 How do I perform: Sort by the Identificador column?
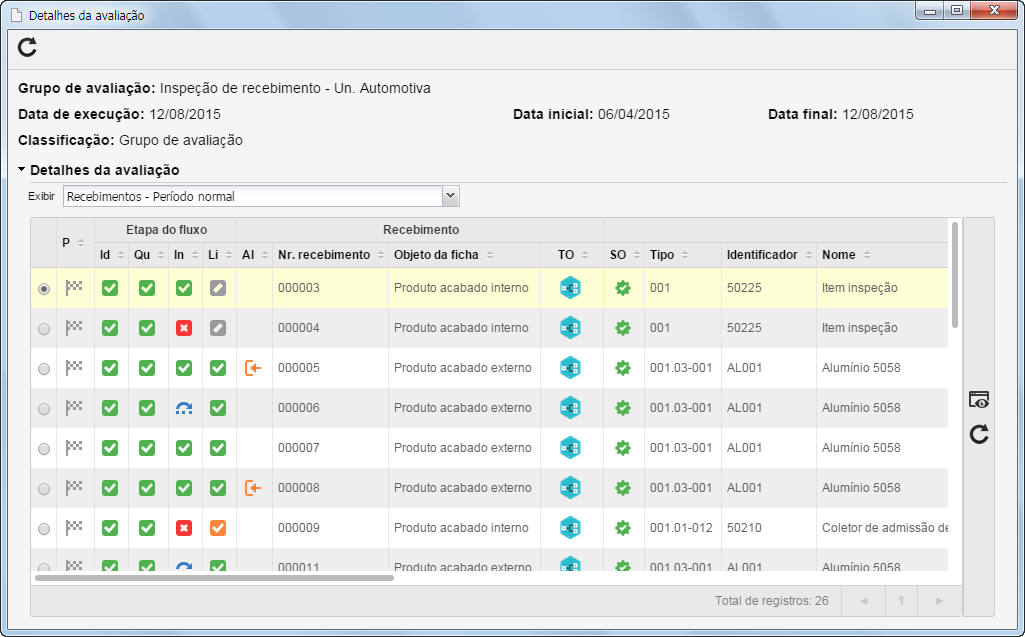(809, 255)
